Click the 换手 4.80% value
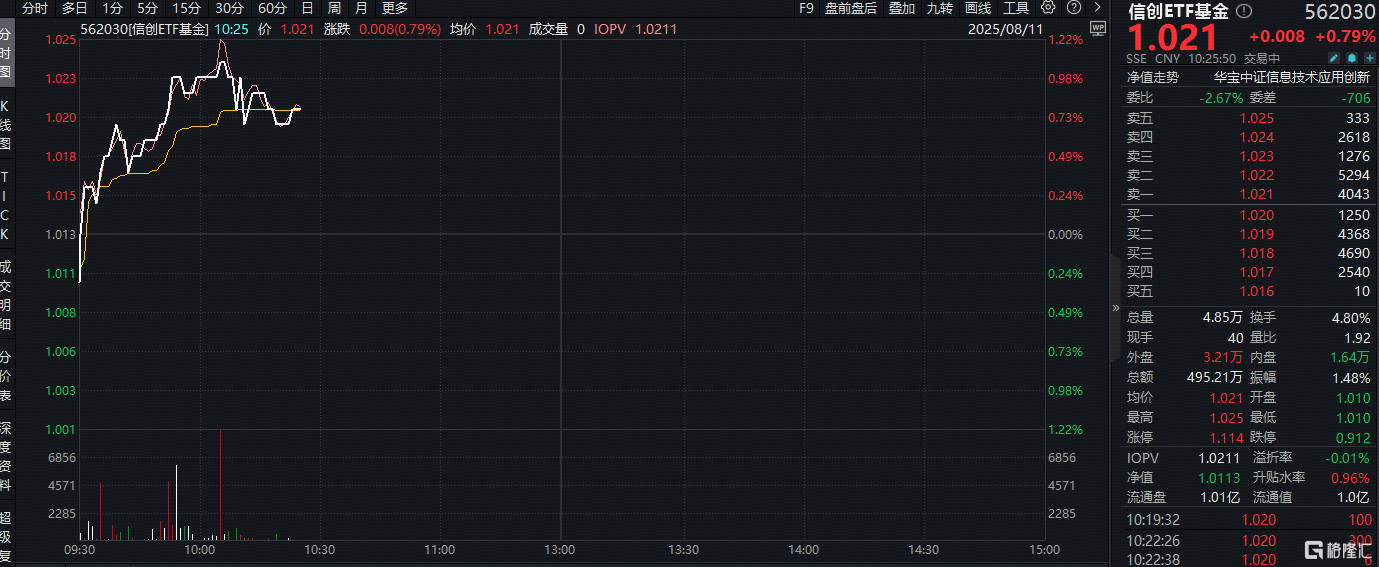1379x567 pixels. (1351, 317)
